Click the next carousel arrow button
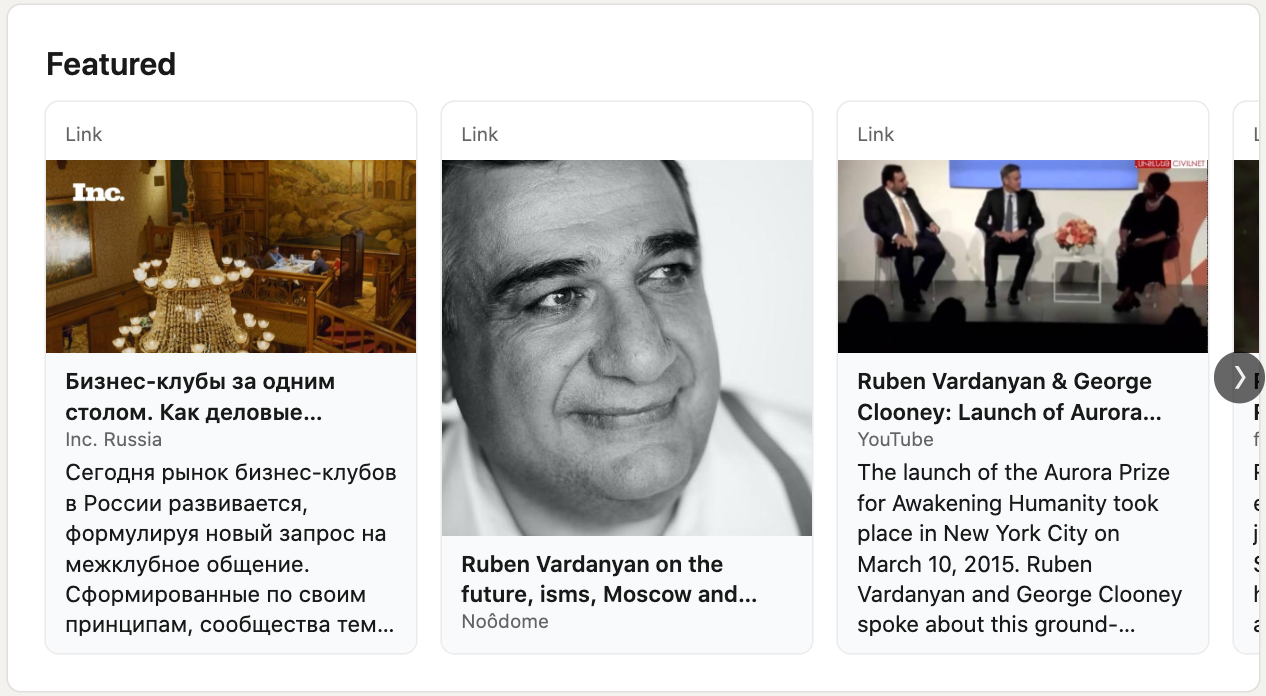Image resolution: width=1266 pixels, height=696 pixels. click(1239, 377)
